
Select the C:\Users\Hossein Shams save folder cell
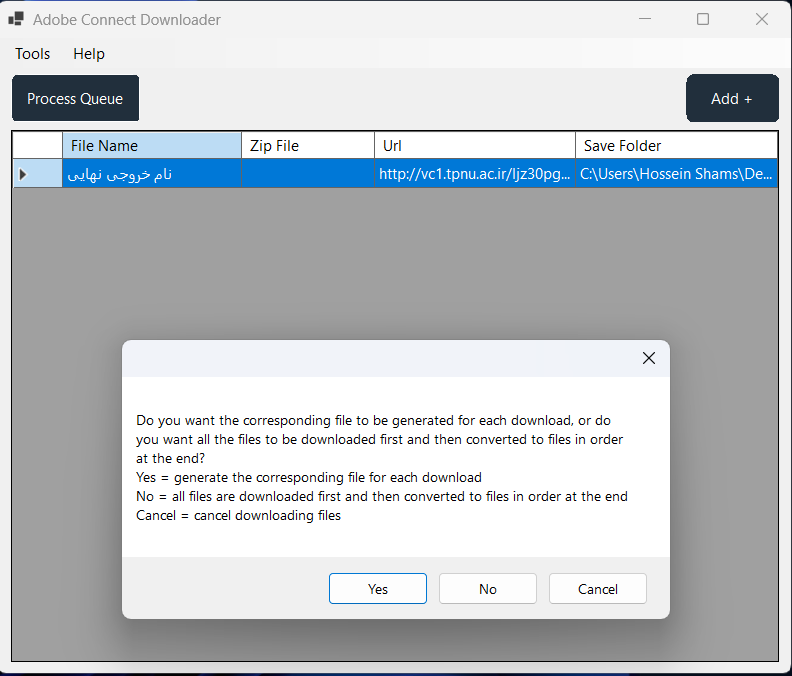pos(676,174)
